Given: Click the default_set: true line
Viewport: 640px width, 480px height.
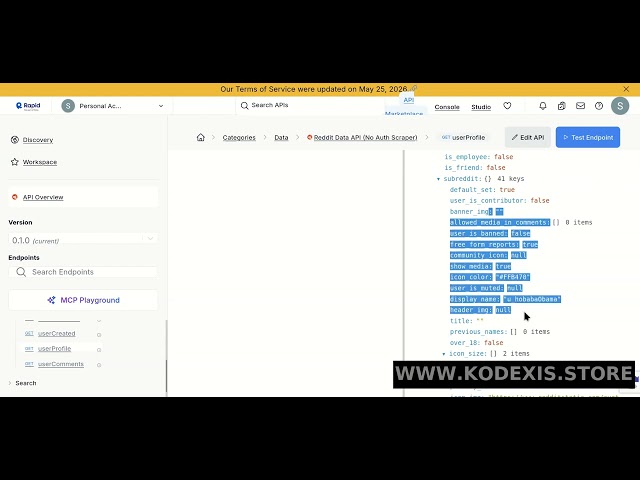Looking at the screenshot, I should tap(482, 190).
